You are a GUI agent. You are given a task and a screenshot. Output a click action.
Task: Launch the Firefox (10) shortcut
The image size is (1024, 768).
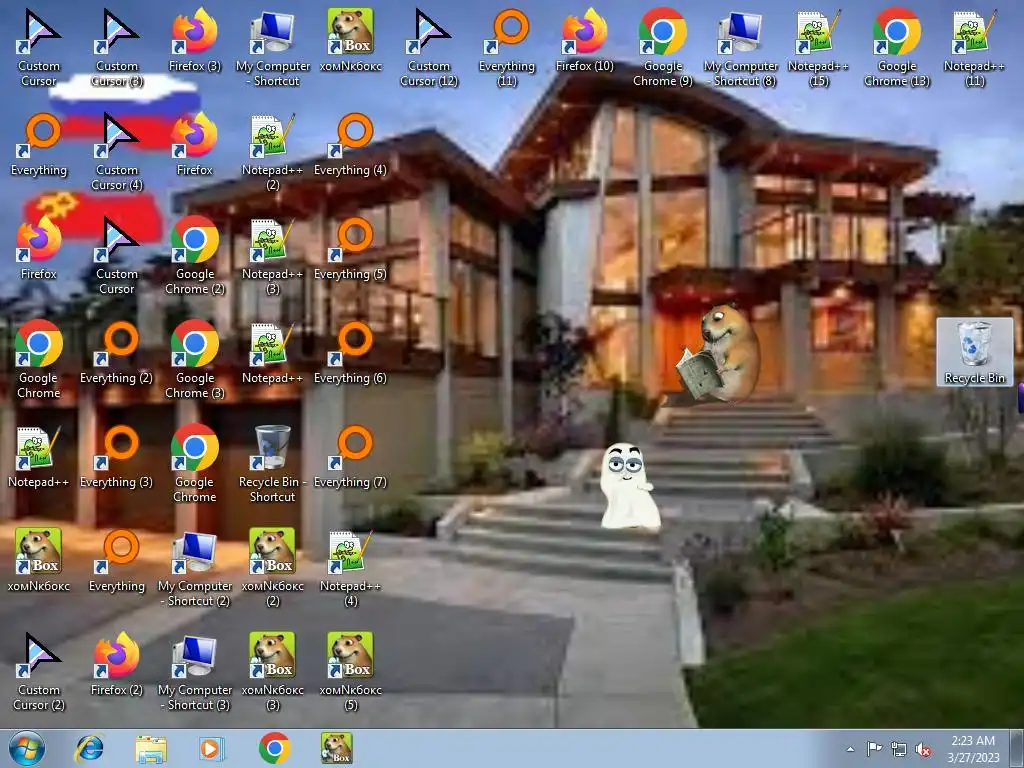click(584, 39)
